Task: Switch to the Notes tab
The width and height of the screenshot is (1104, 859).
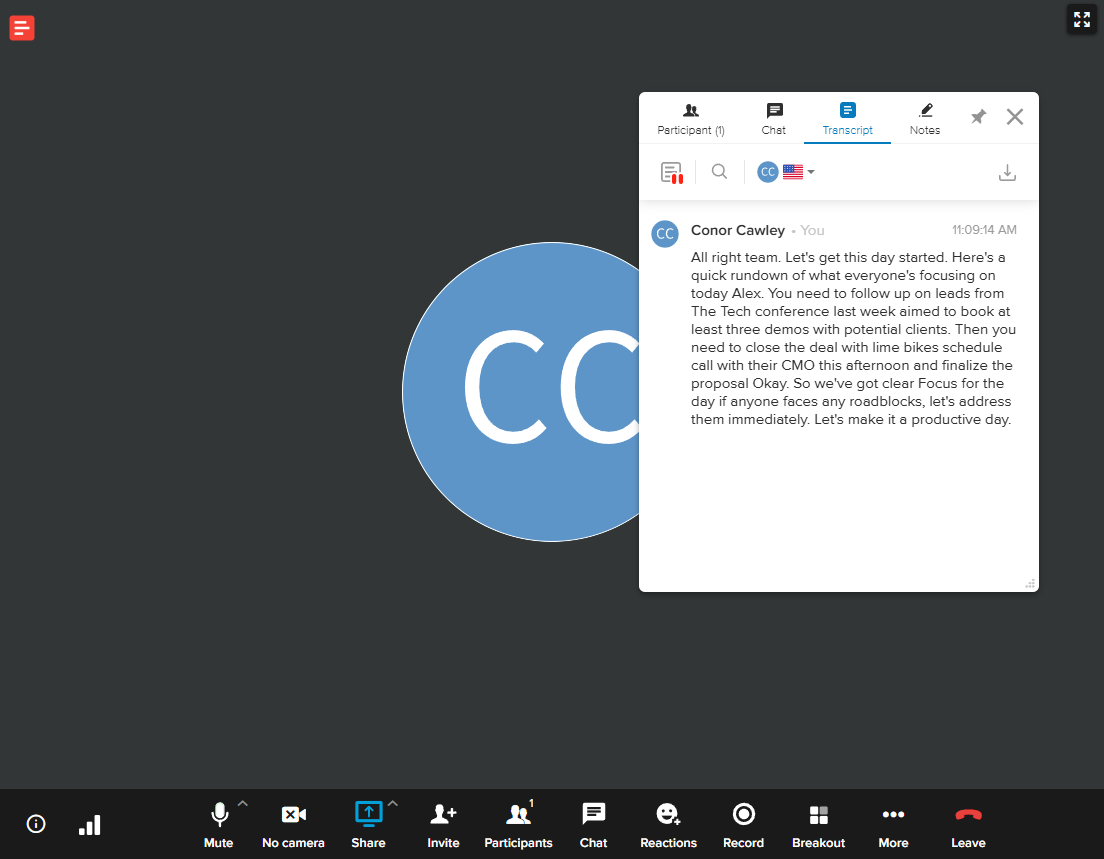Action: [x=924, y=118]
